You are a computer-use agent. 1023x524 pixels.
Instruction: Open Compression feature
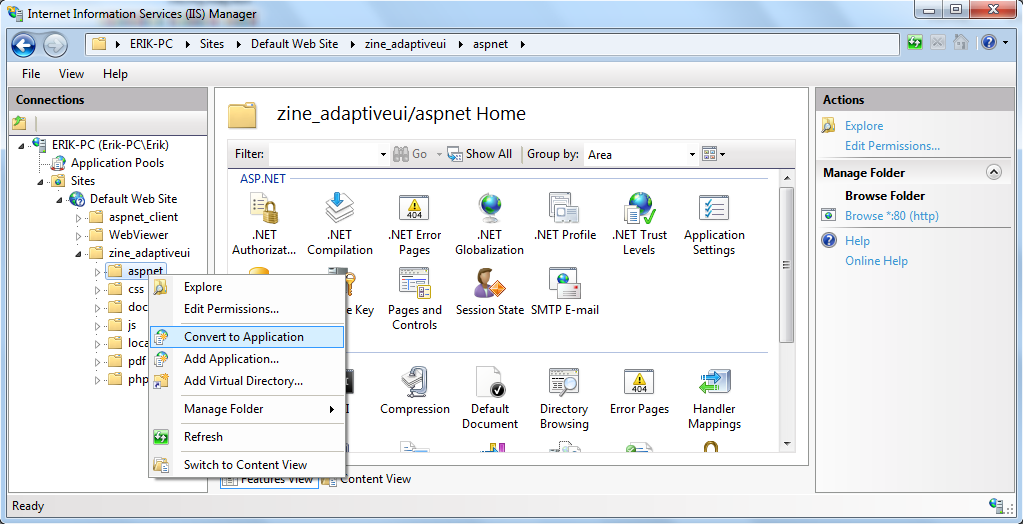[414, 390]
